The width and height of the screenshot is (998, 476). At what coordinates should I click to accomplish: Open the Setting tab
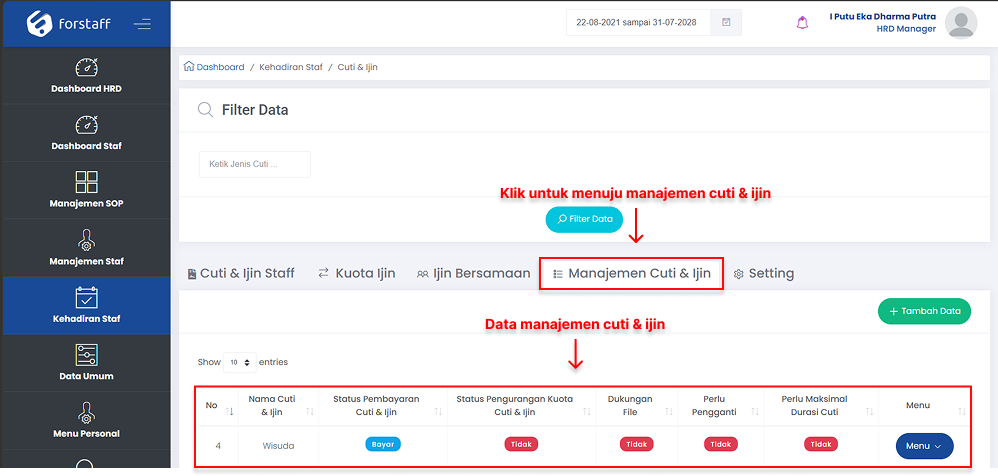pyautogui.click(x=764, y=274)
